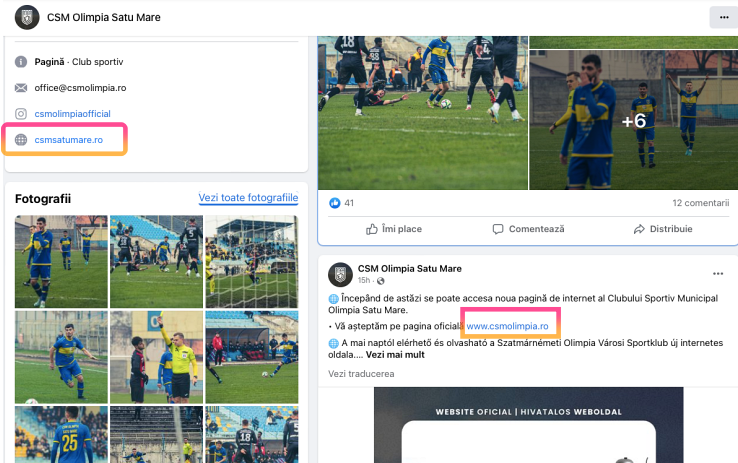738x463 pixels.
Task: Open the +6 more photos thumbnail
Action: [x=634, y=120]
